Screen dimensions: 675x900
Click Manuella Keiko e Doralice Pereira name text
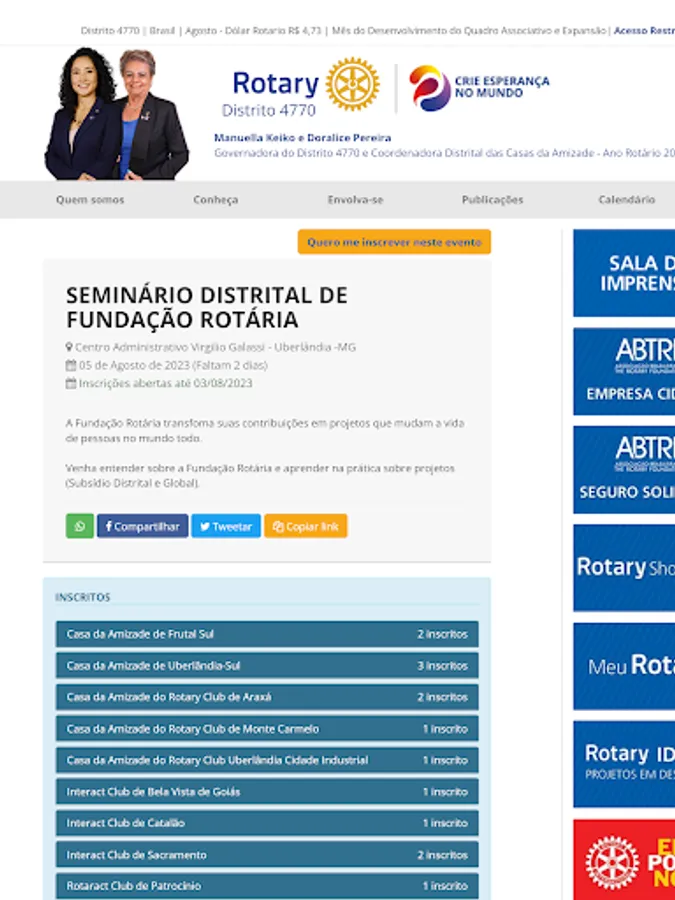click(x=302, y=138)
